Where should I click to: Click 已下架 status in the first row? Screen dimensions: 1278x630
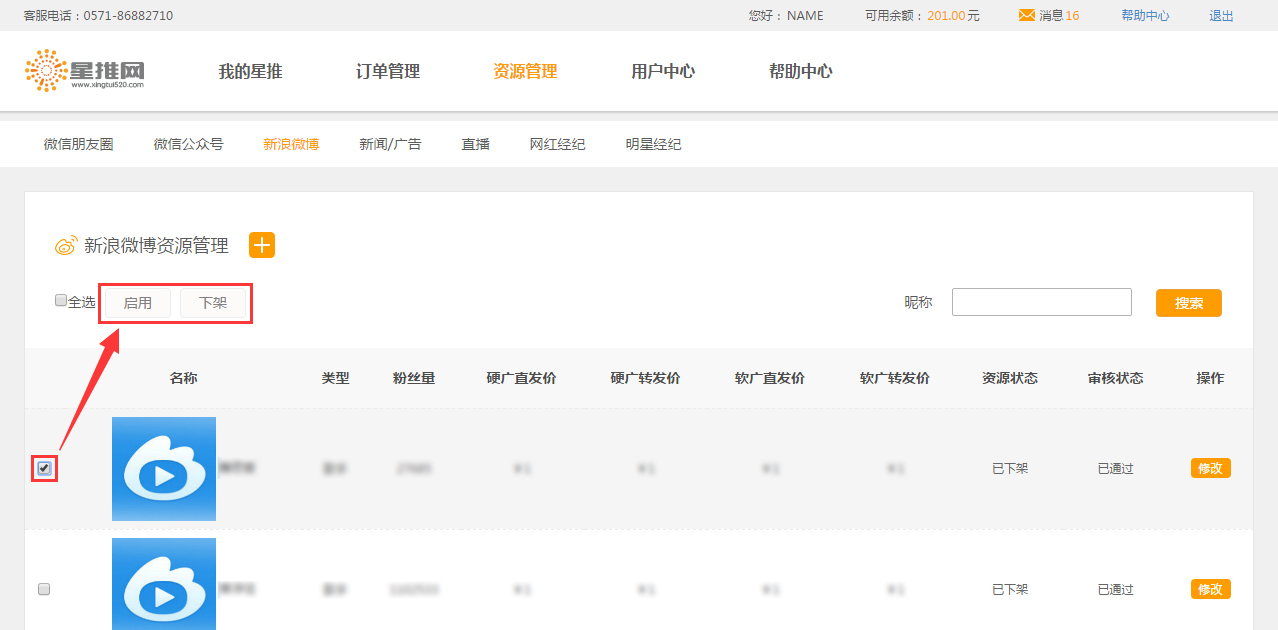1009,468
